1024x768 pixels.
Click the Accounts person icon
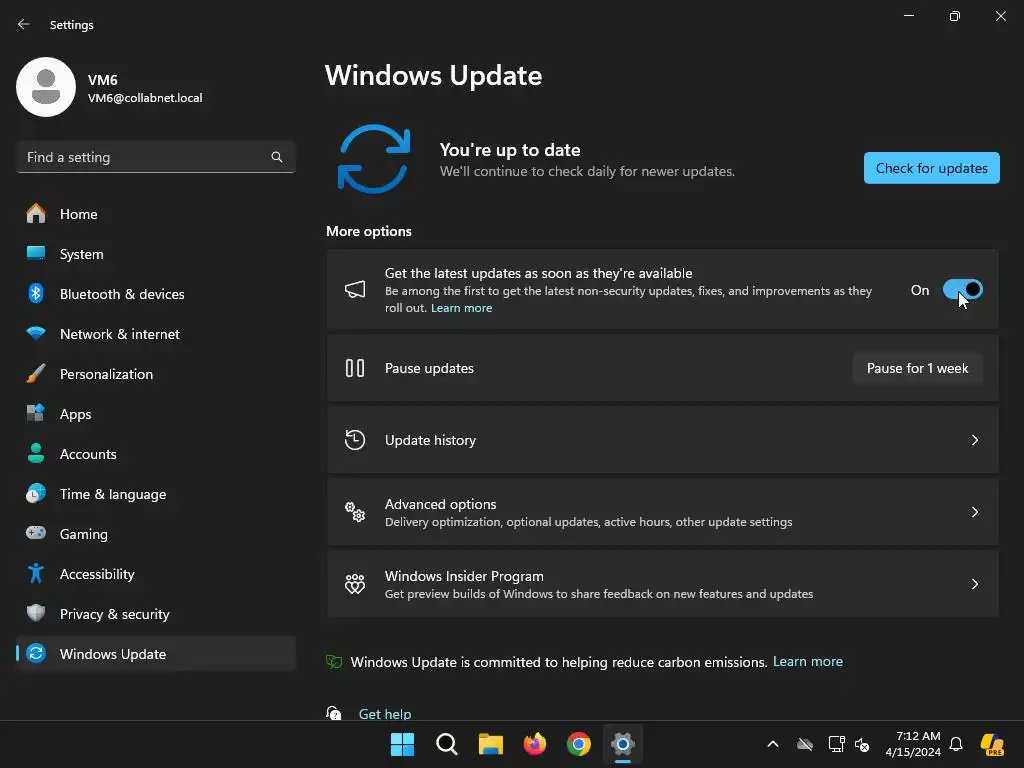pyautogui.click(x=36, y=453)
